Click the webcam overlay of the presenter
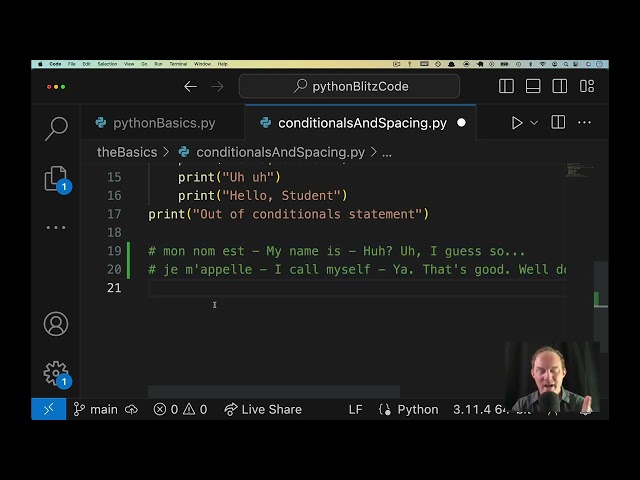 [x=553, y=376]
